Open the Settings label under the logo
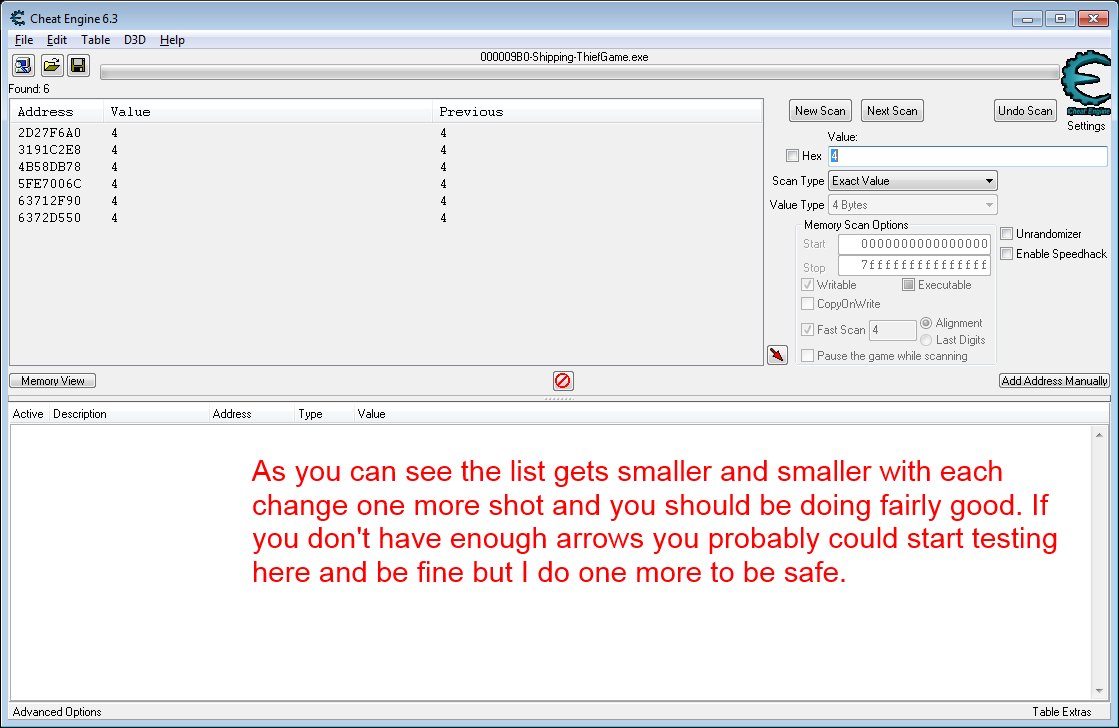Viewport: 1119px width, 728px height. tap(1085, 126)
